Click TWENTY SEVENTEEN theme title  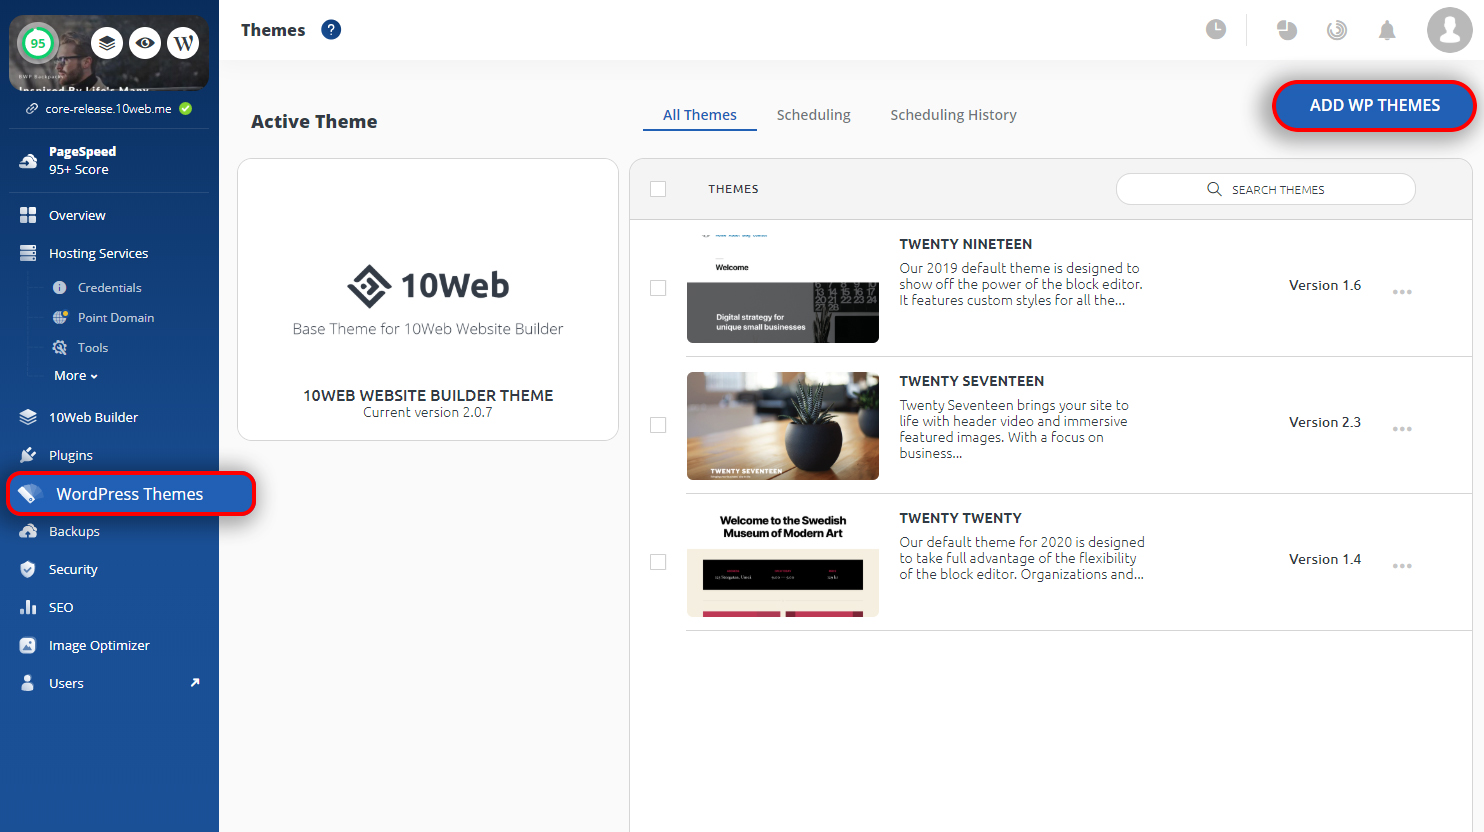[x=972, y=381]
